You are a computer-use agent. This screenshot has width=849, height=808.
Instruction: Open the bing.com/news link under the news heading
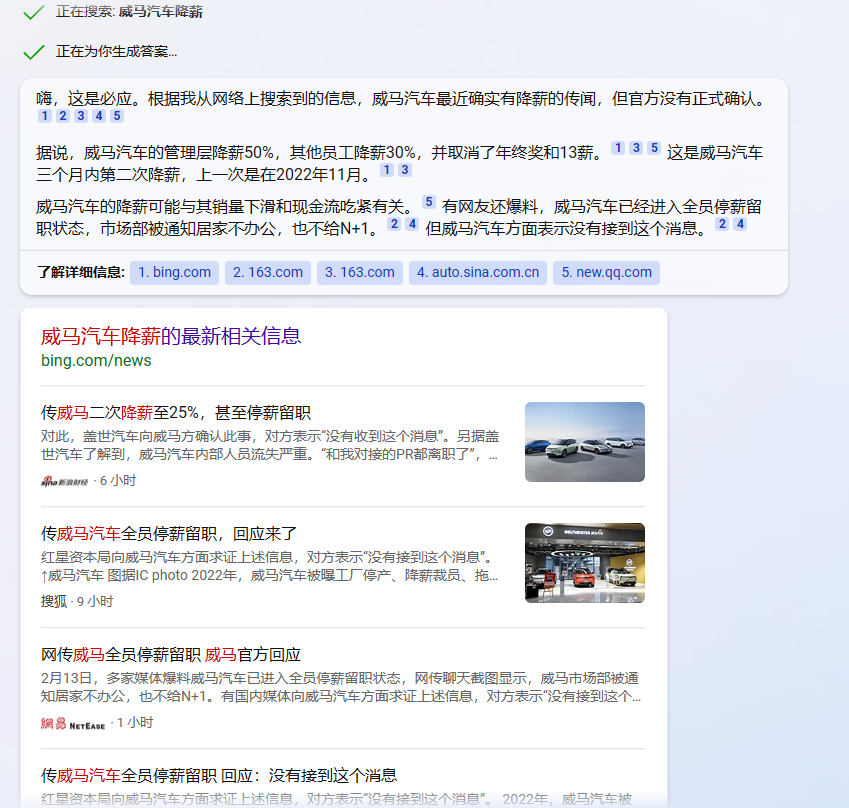coord(95,361)
